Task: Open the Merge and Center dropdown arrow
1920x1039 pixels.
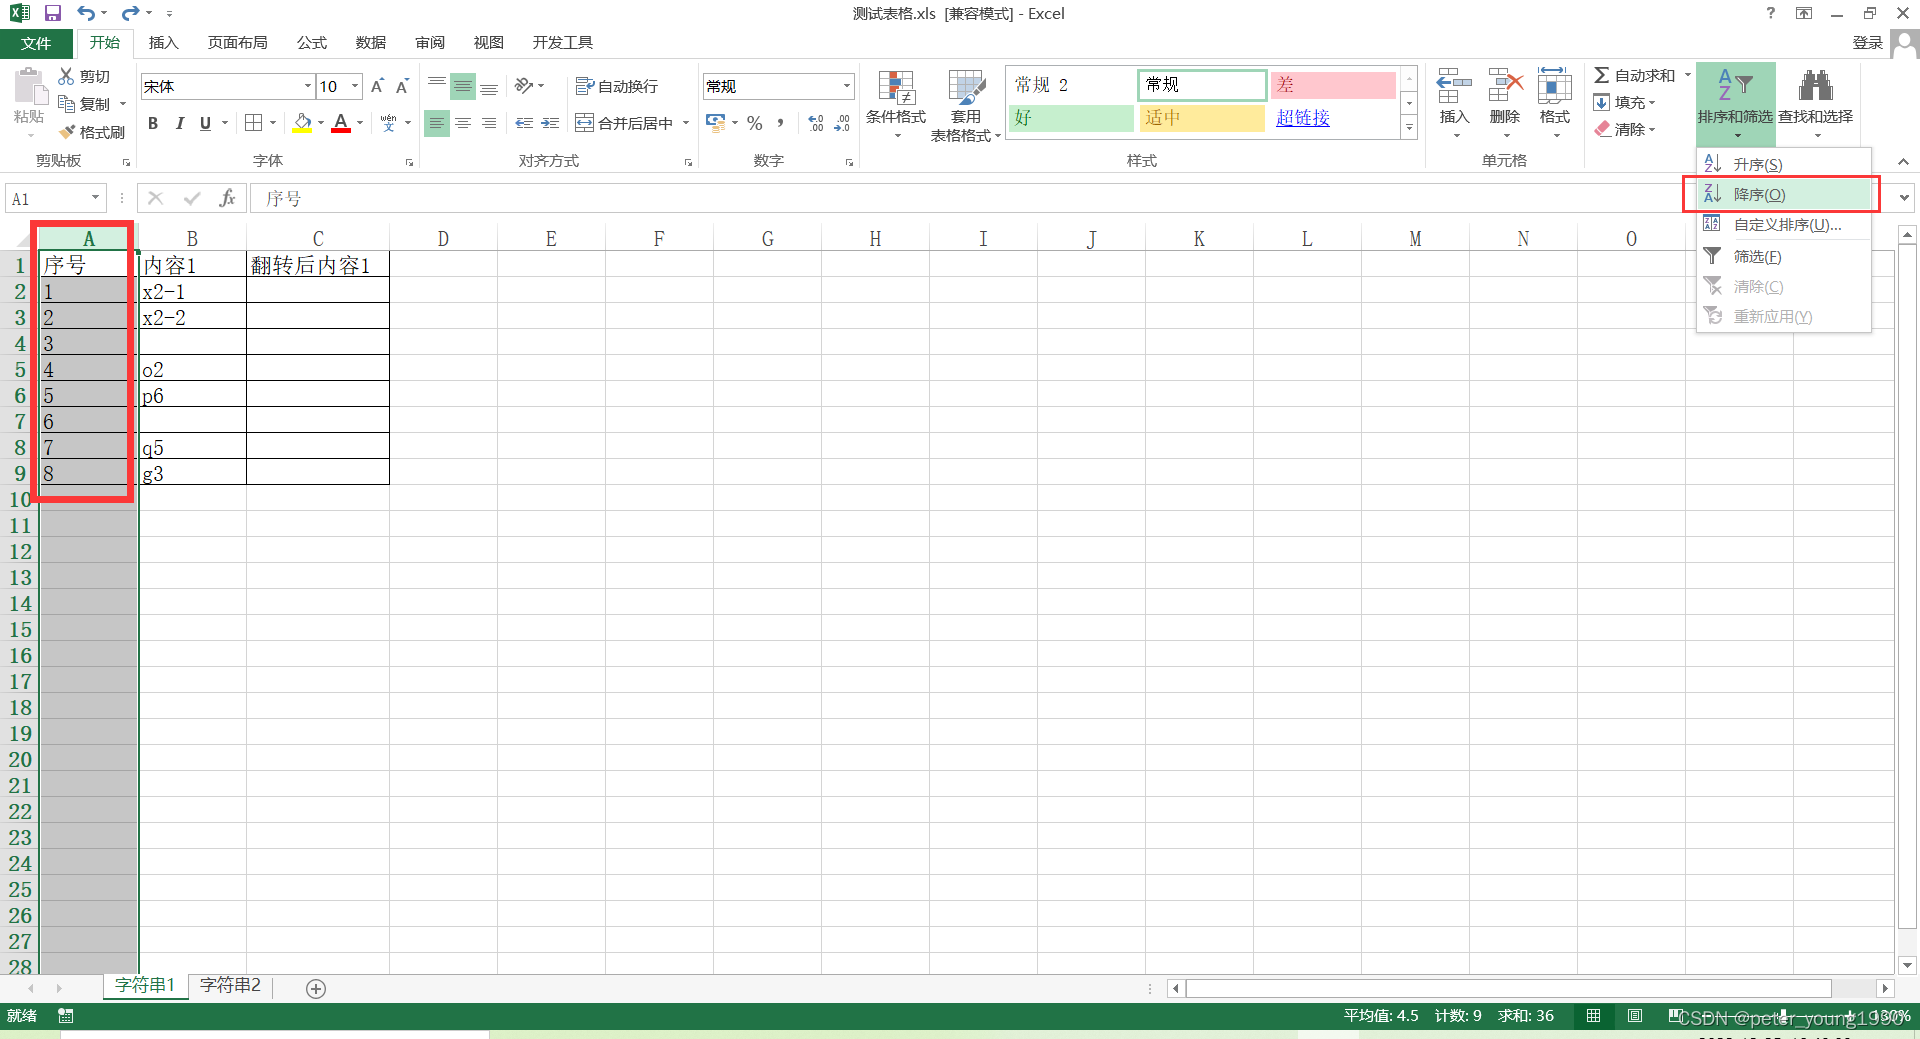Action: (x=686, y=123)
